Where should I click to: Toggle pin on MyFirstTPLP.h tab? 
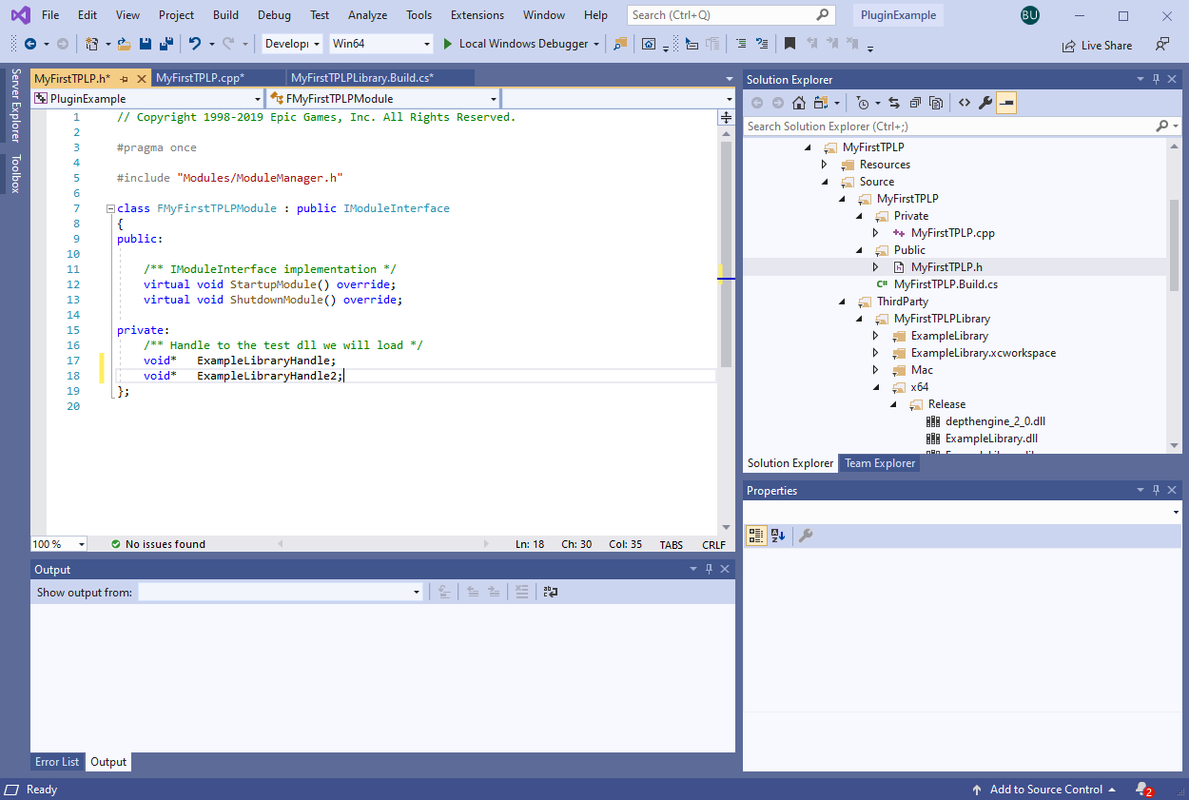[124, 79]
